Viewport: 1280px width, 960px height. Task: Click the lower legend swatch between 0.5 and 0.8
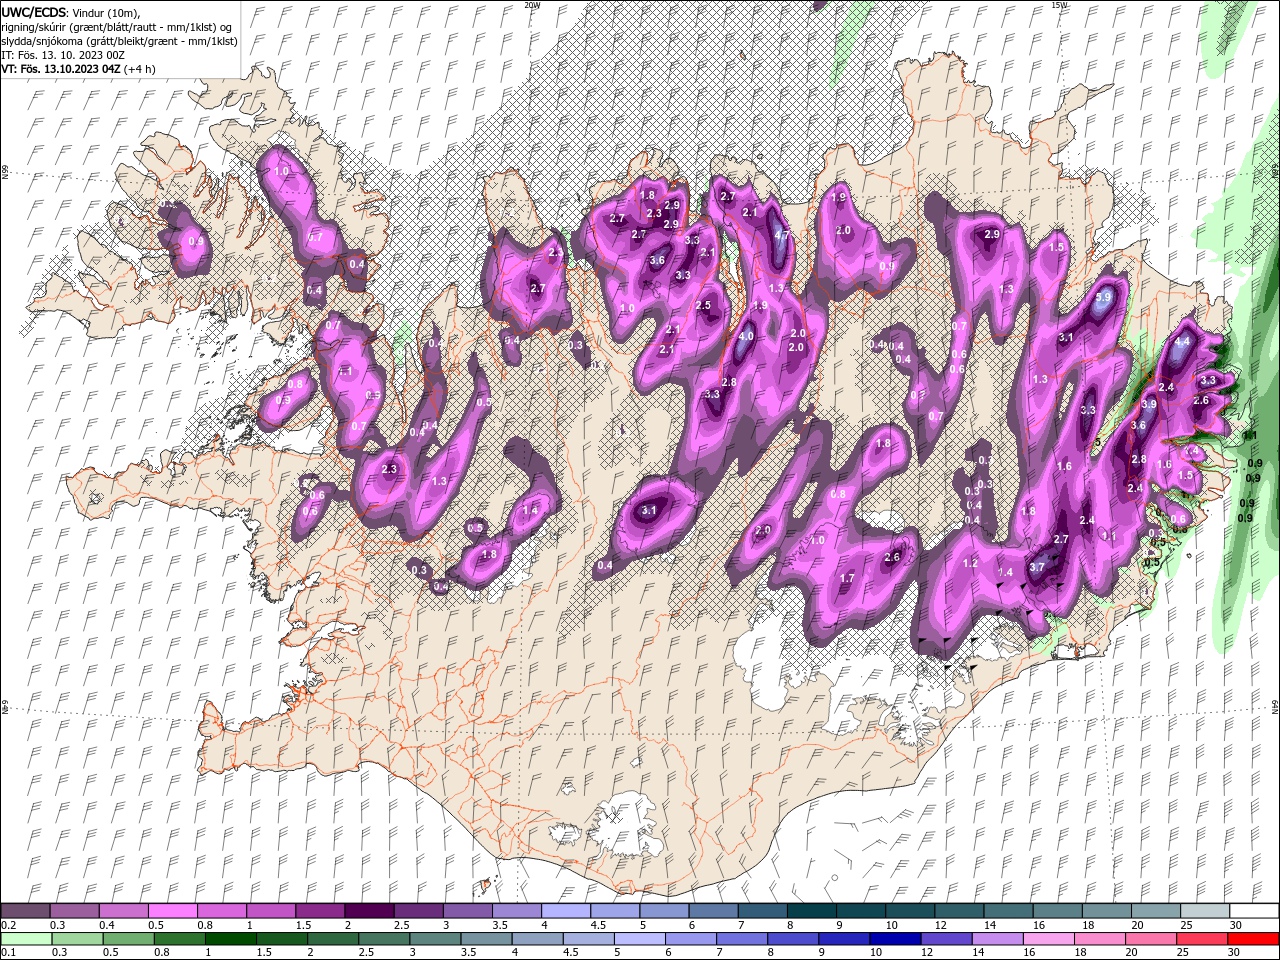click(129, 939)
